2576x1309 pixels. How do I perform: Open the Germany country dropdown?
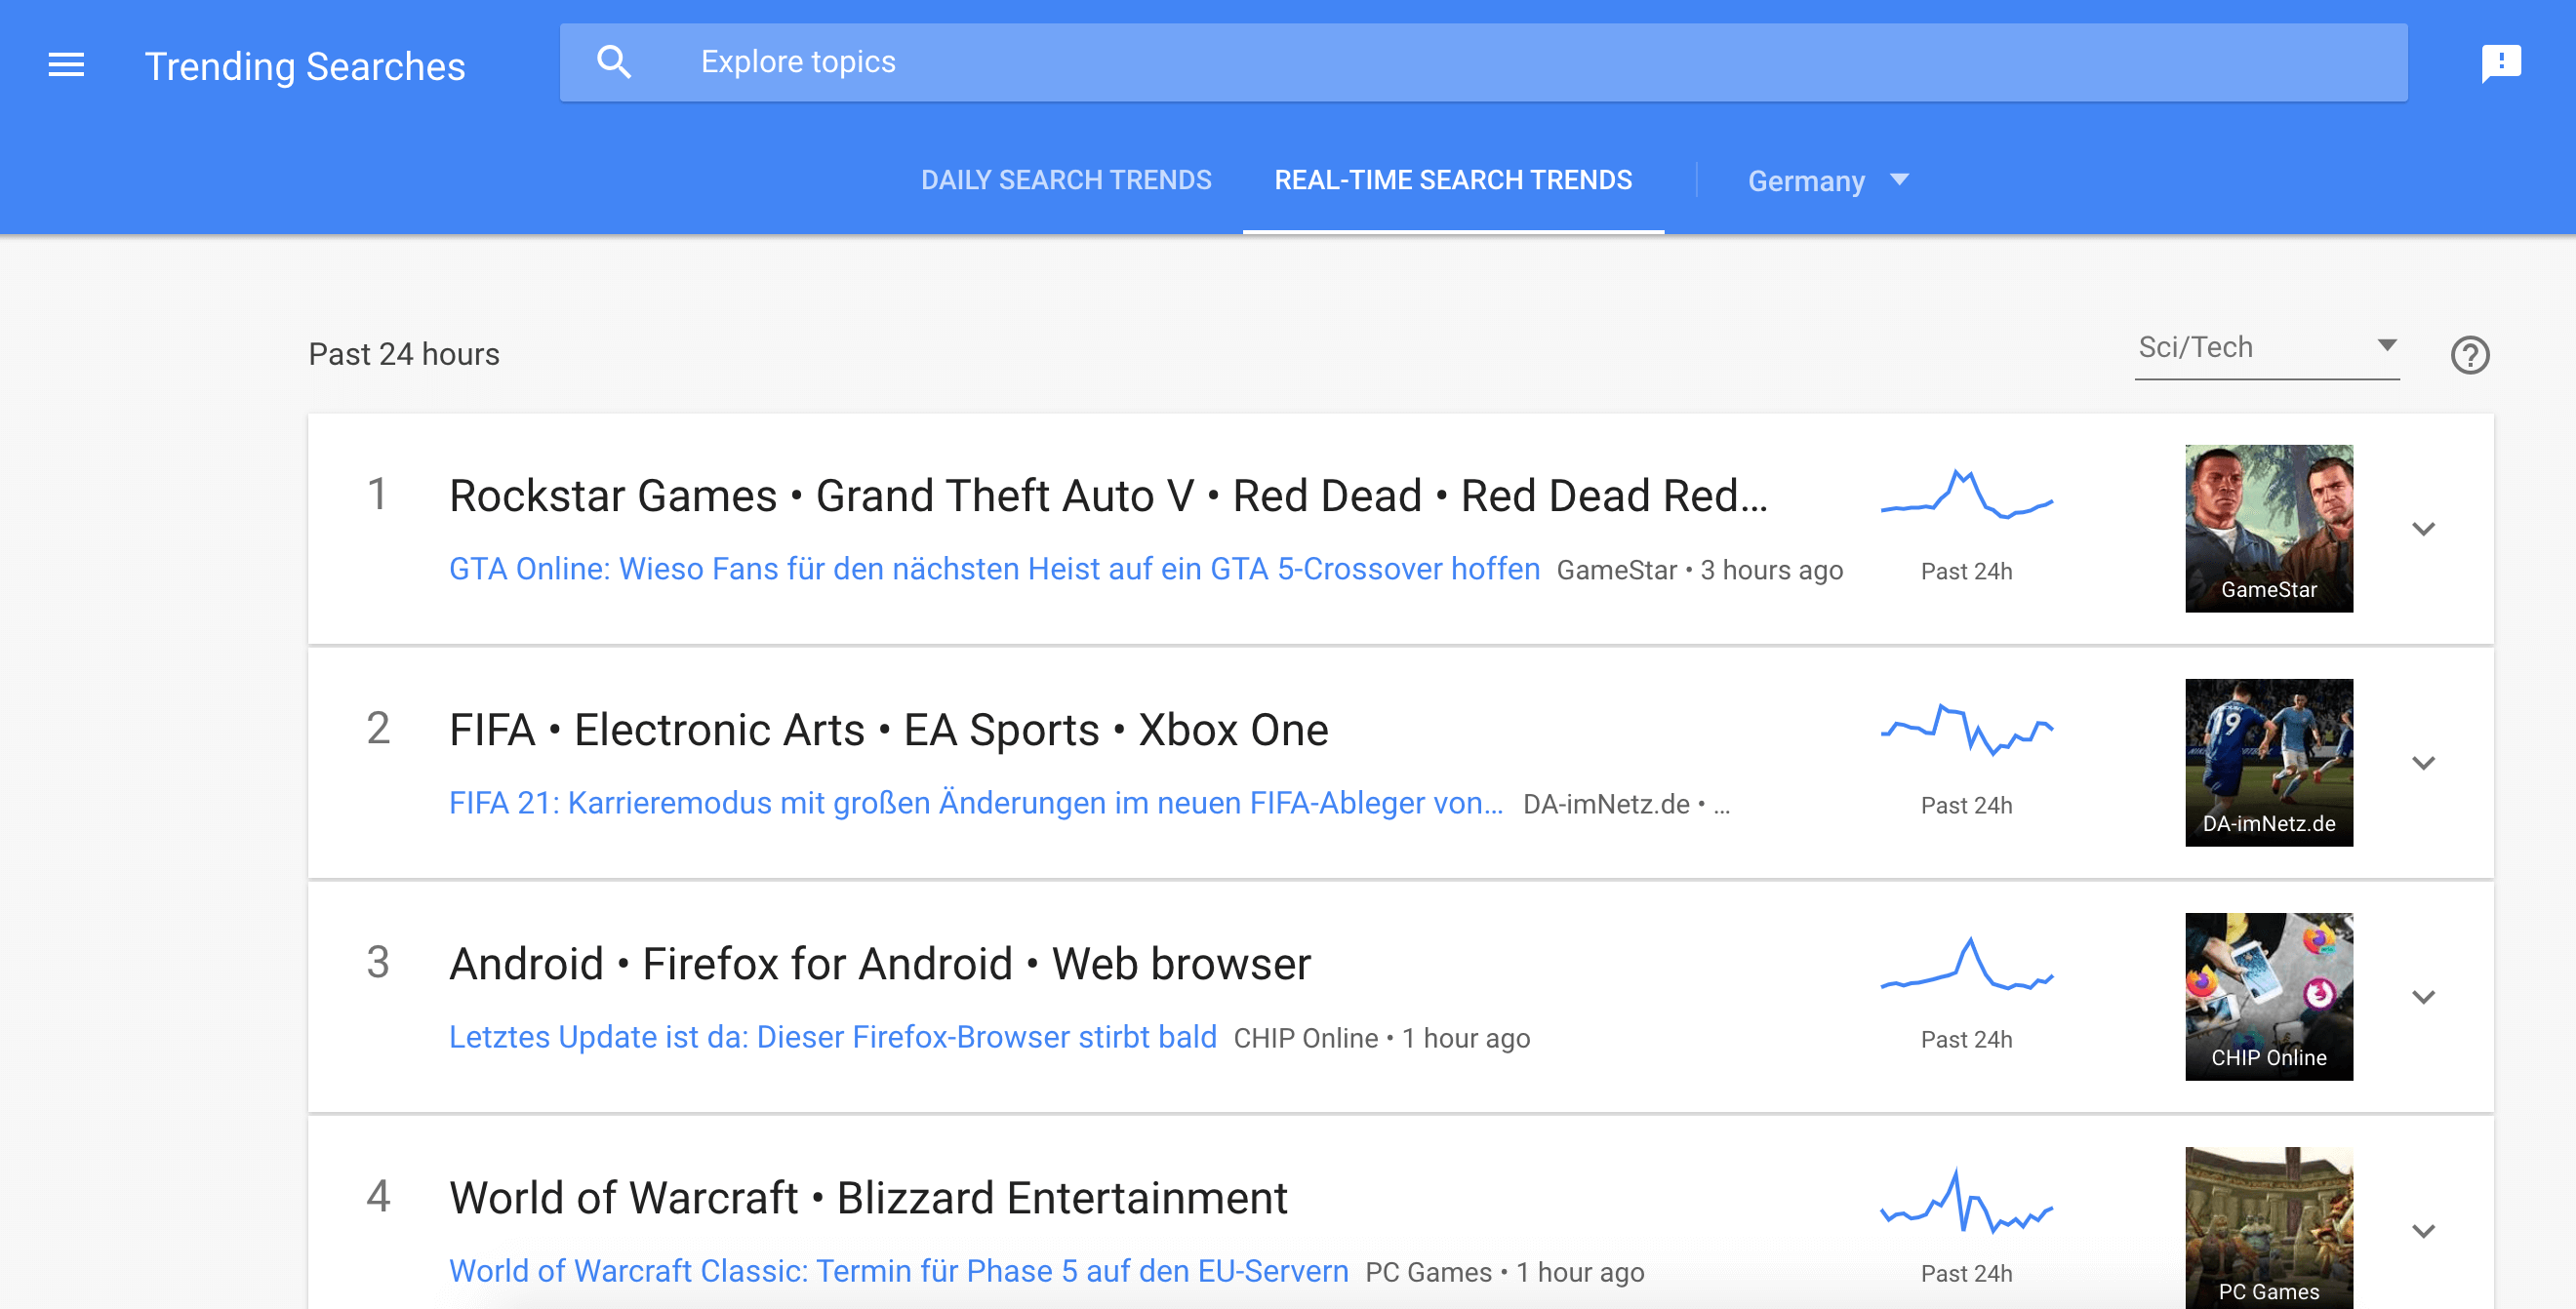[1827, 180]
